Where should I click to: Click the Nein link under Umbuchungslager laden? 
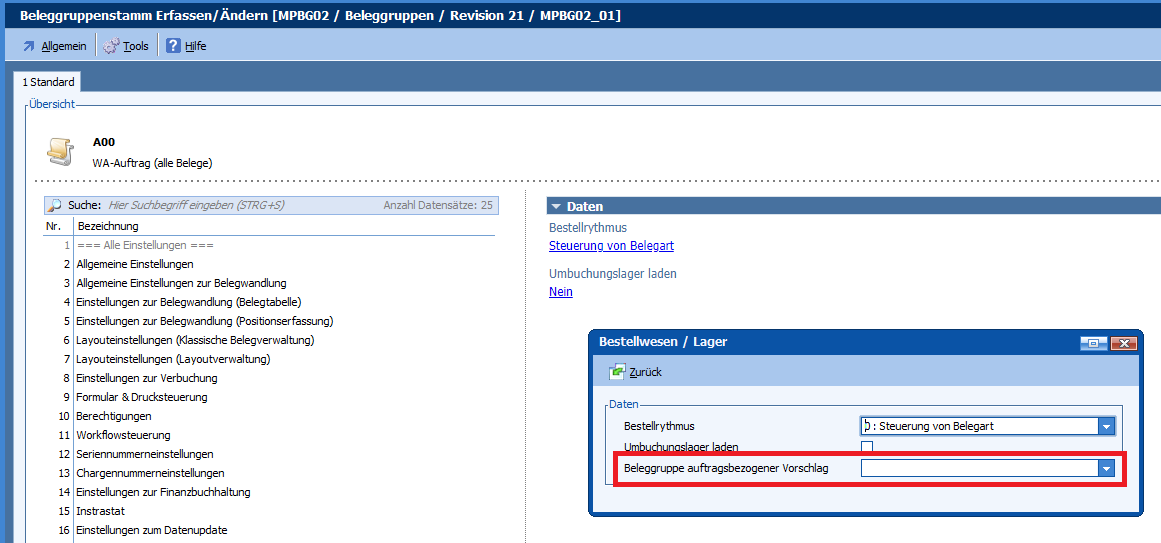pos(561,292)
